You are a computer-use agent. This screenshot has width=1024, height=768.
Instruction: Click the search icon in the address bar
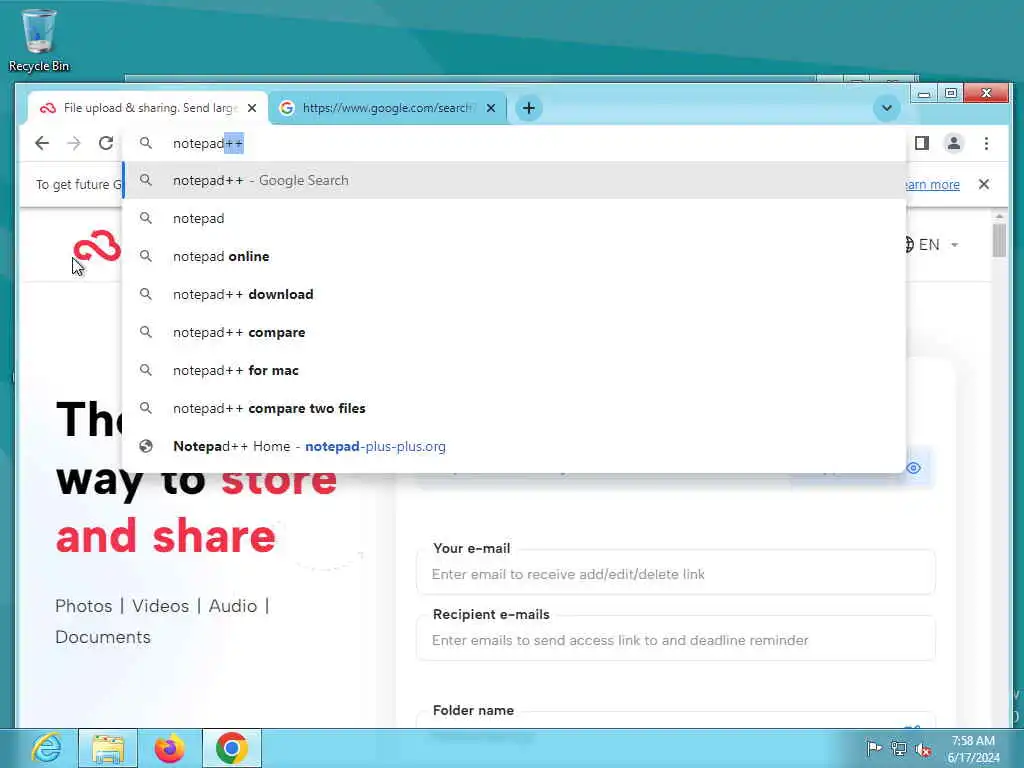point(146,143)
